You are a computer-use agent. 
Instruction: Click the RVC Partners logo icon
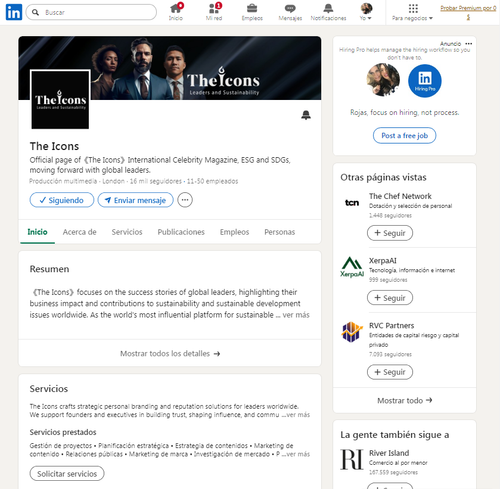pyautogui.click(x=352, y=332)
